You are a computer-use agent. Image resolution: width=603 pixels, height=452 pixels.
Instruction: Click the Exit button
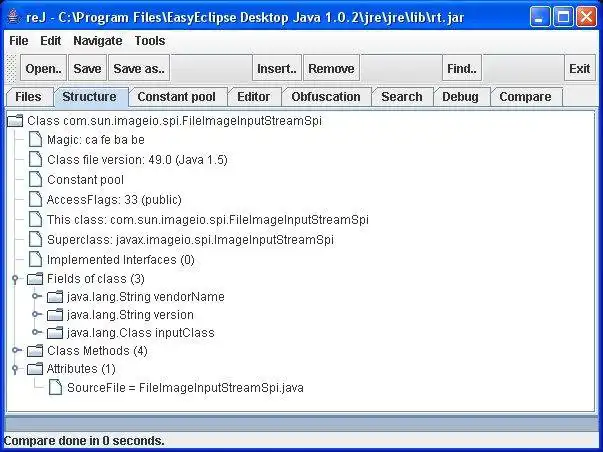click(580, 68)
